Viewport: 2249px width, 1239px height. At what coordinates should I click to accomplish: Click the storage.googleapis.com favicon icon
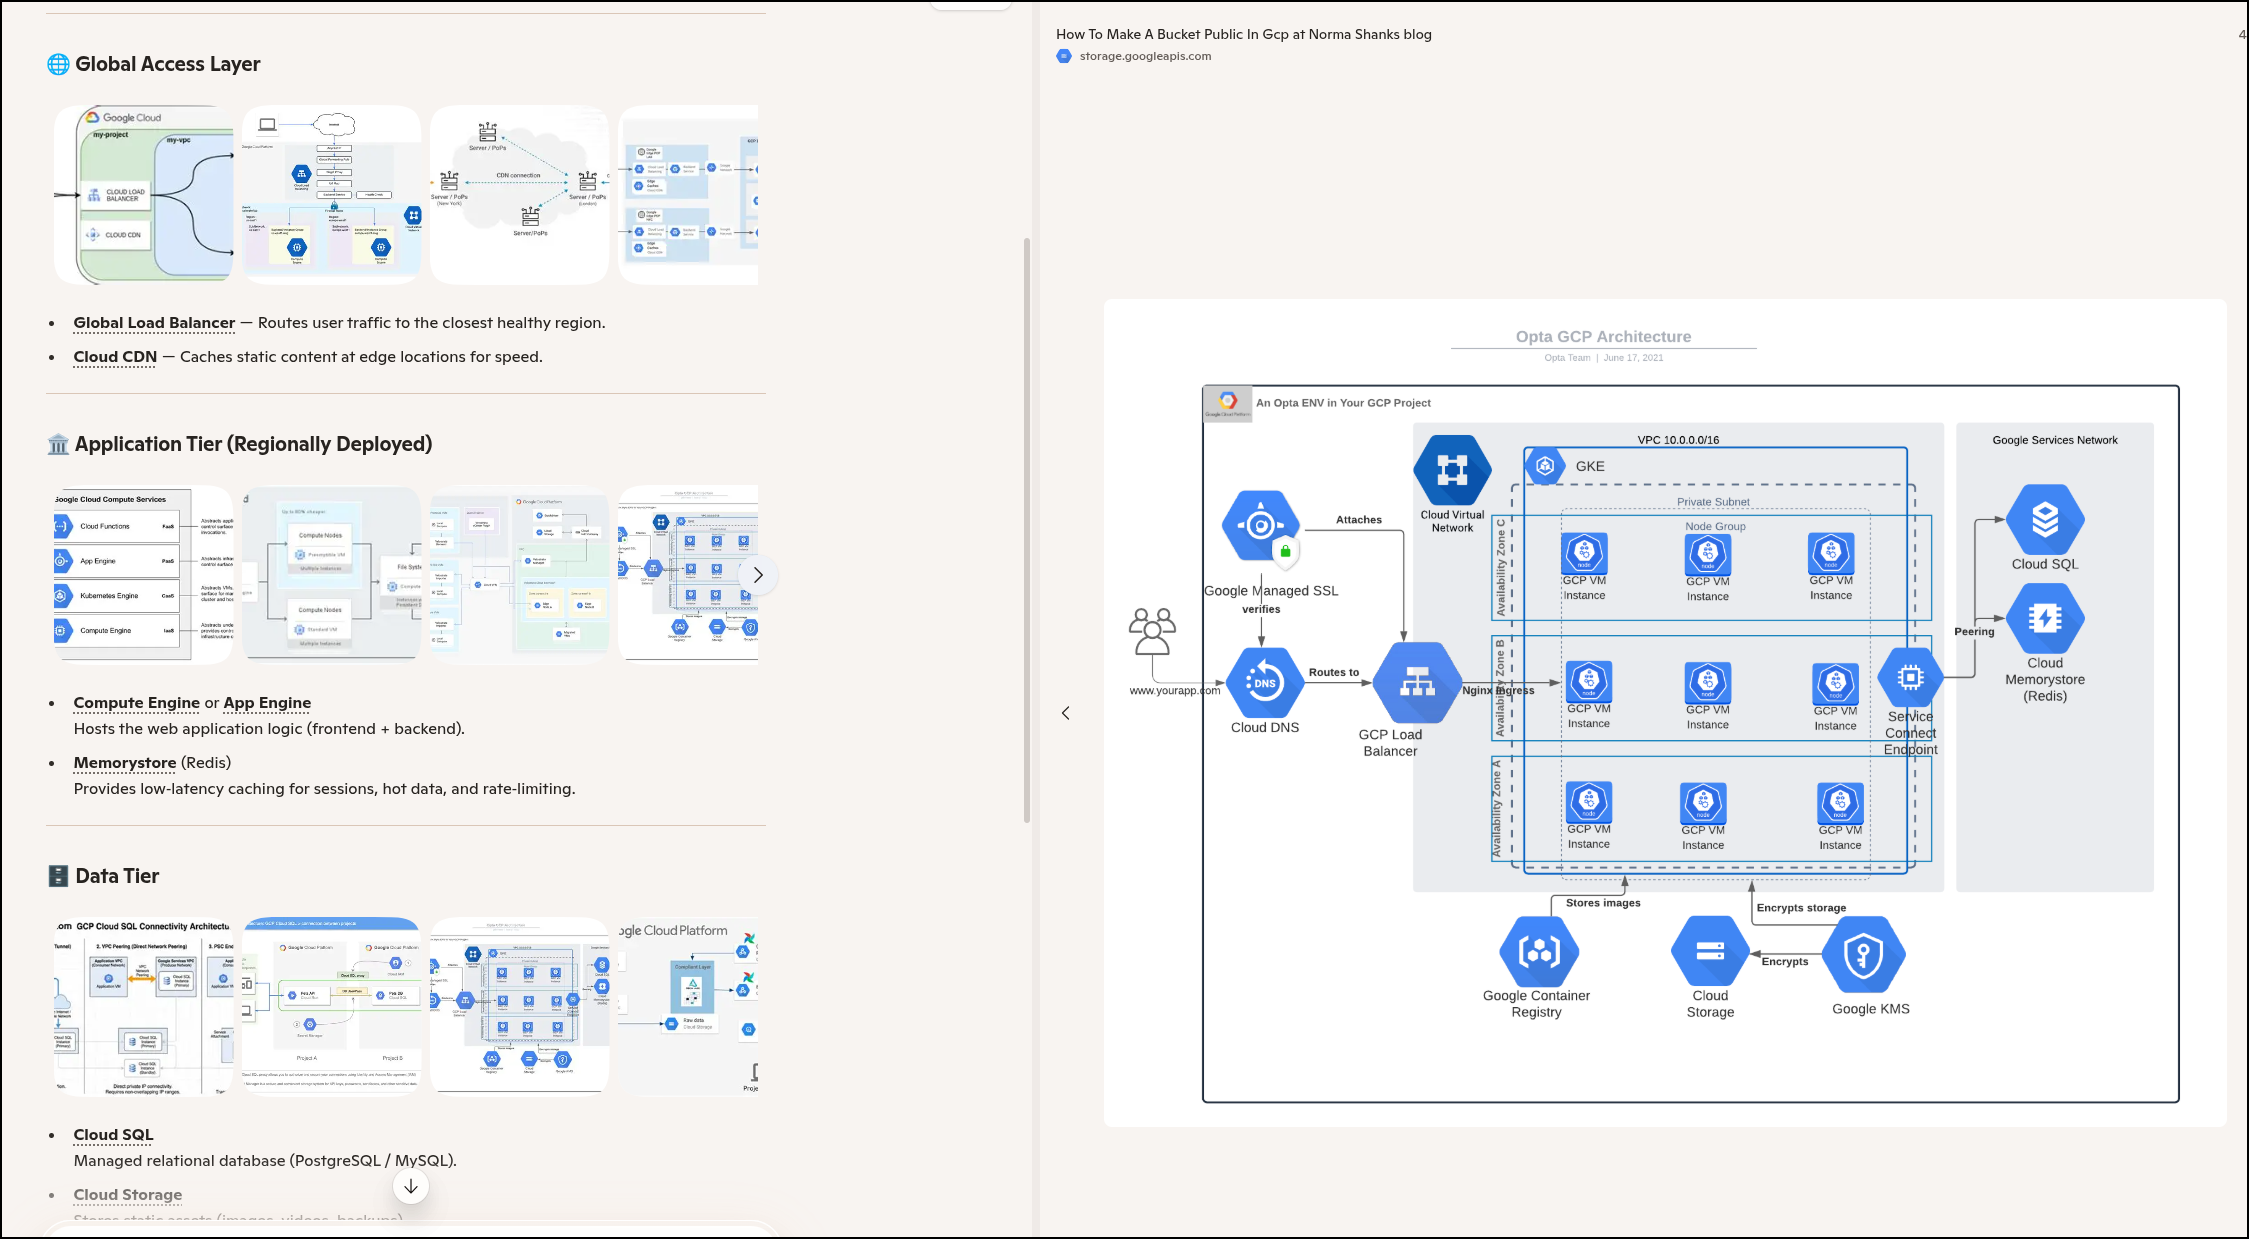[x=1064, y=56]
